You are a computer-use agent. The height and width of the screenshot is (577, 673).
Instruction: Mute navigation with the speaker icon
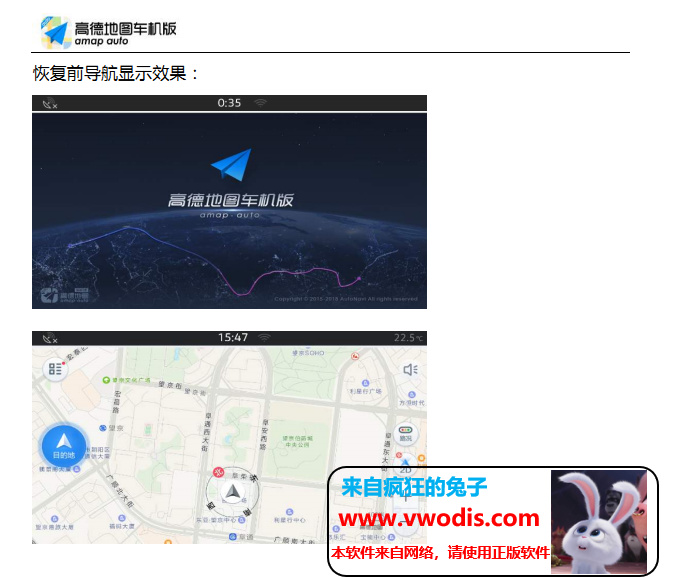[408, 369]
